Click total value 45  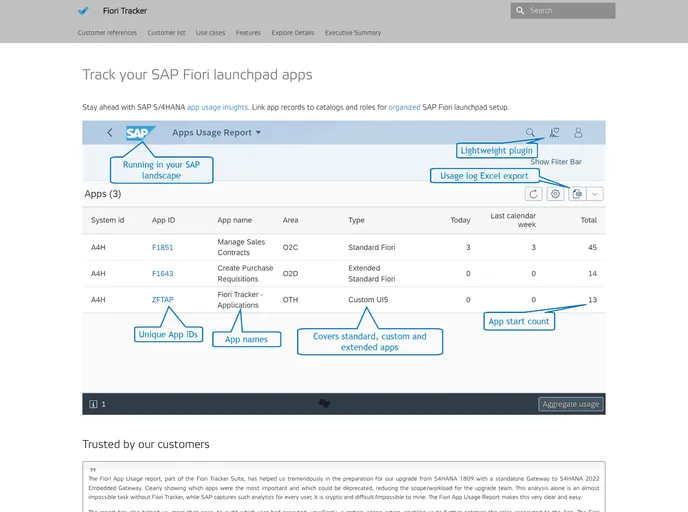click(592, 247)
